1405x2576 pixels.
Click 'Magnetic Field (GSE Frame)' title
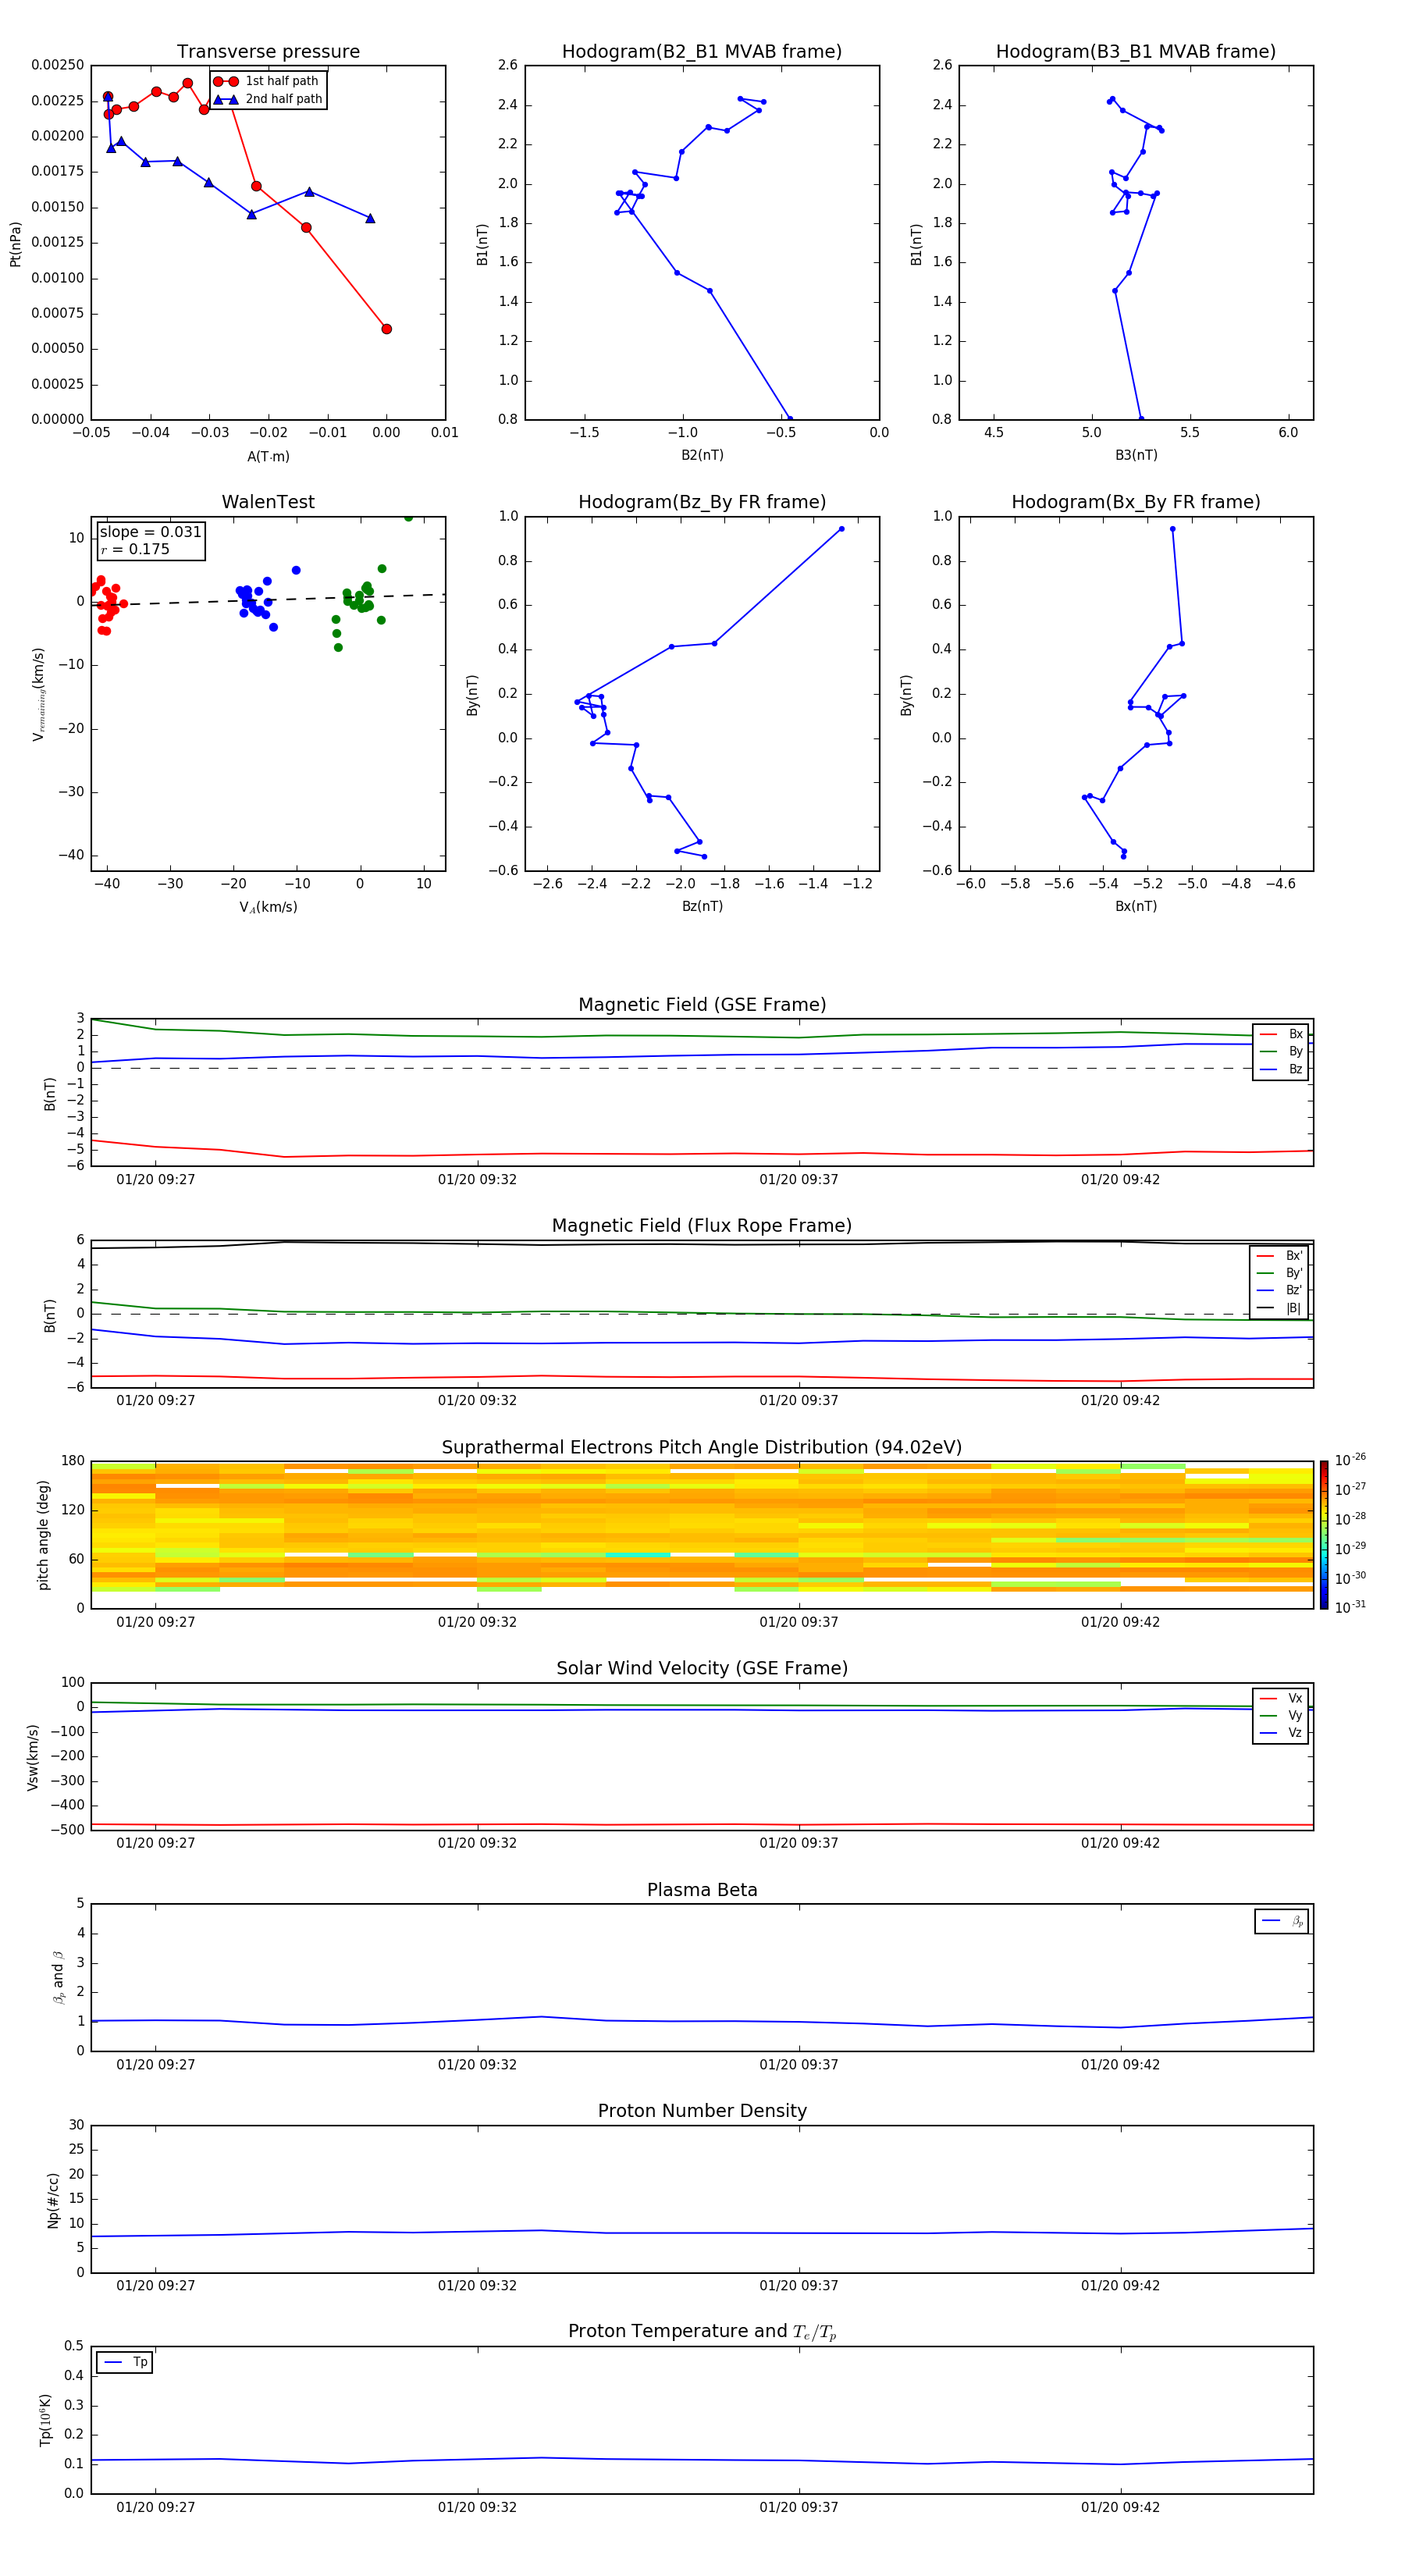pyautogui.click(x=702, y=1005)
